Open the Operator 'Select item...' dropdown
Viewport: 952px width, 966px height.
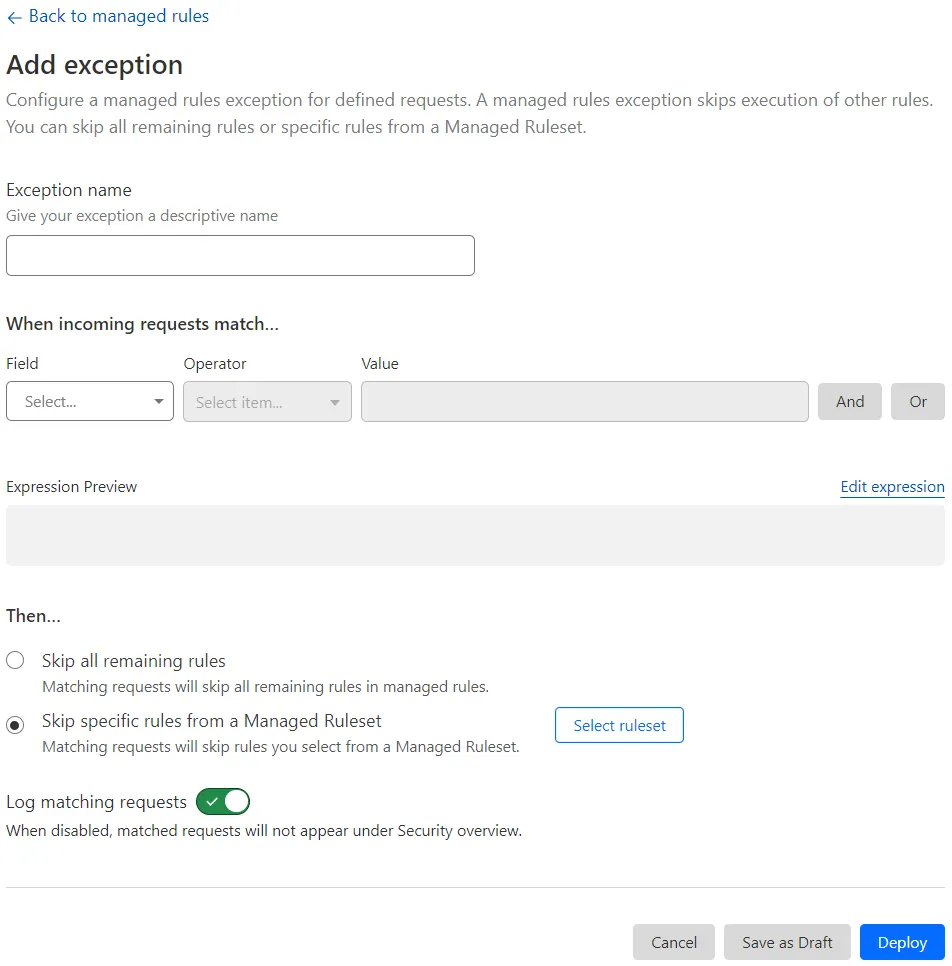click(x=266, y=401)
